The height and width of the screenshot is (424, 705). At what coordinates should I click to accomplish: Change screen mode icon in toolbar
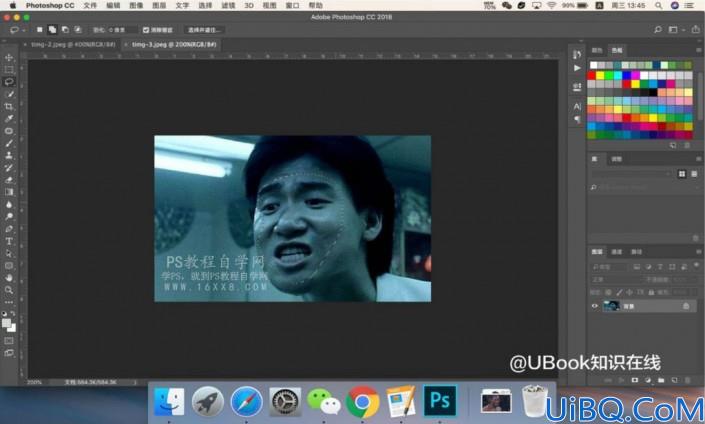[9, 353]
